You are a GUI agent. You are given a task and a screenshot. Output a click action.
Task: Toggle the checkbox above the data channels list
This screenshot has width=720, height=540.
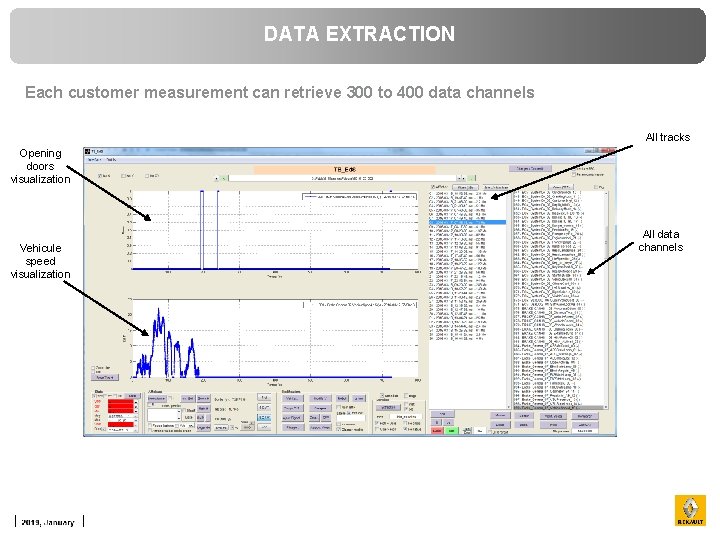(596, 187)
